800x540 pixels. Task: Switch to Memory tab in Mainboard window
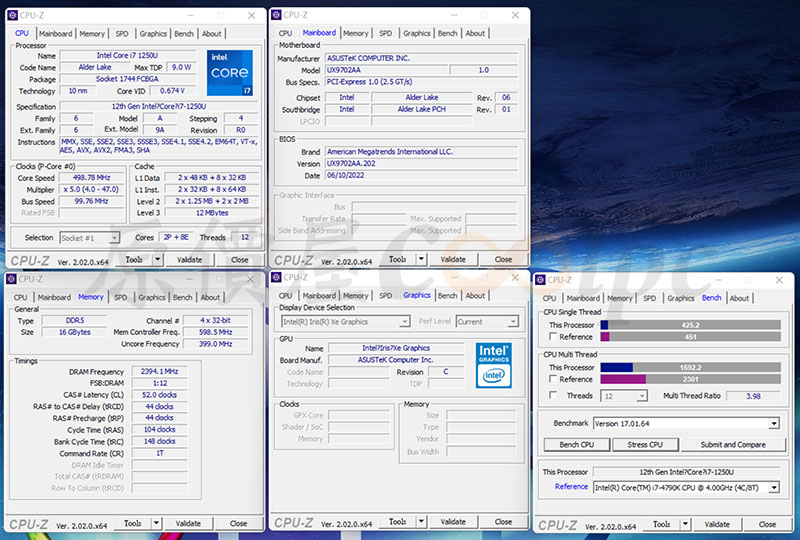(x=356, y=33)
